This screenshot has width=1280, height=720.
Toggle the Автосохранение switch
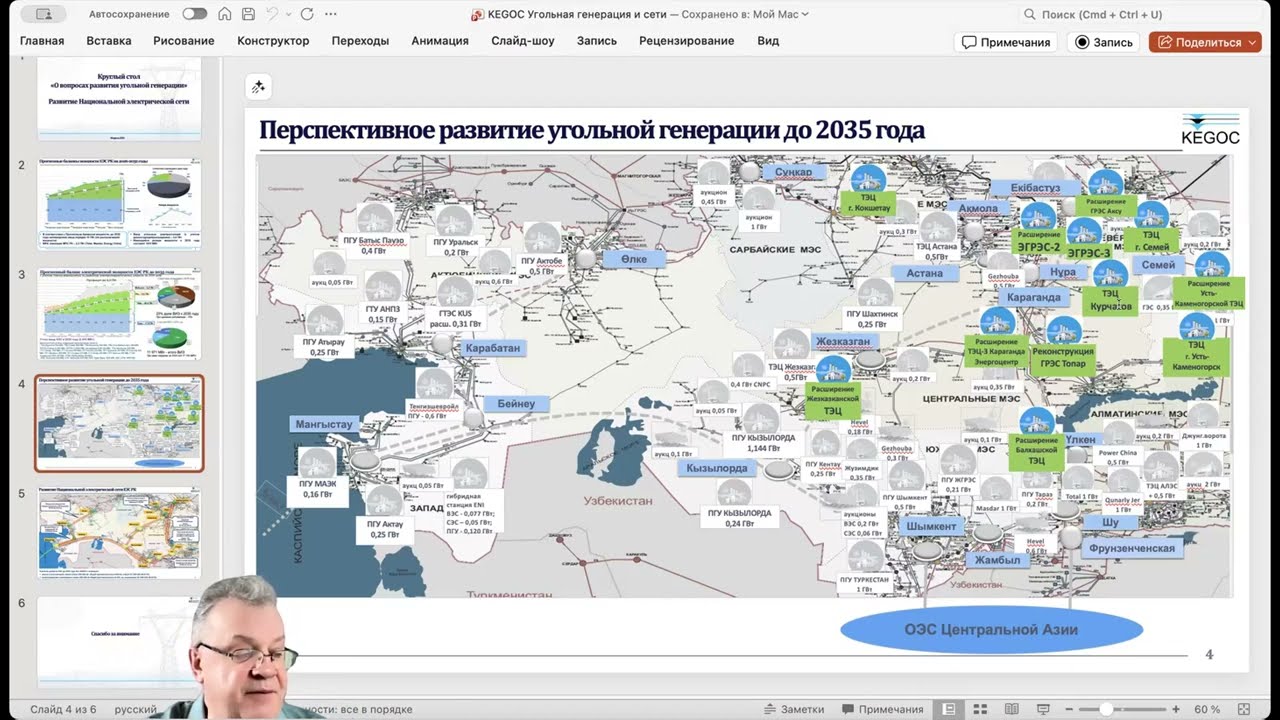tap(195, 14)
